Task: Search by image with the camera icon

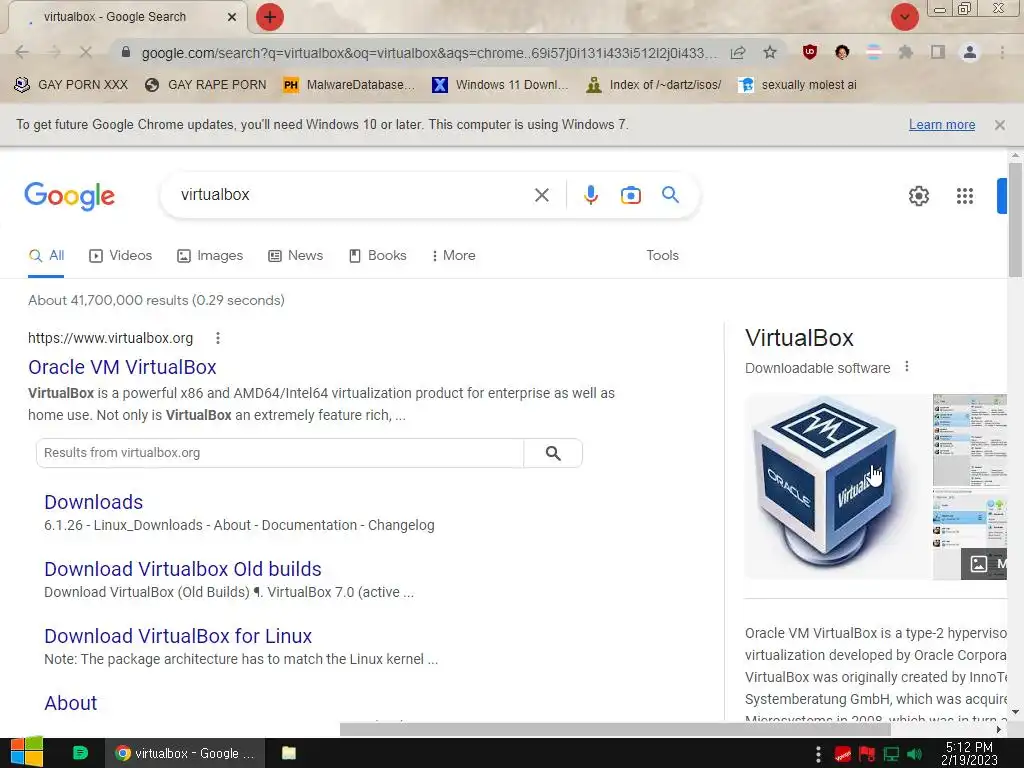Action: point(630,195)
